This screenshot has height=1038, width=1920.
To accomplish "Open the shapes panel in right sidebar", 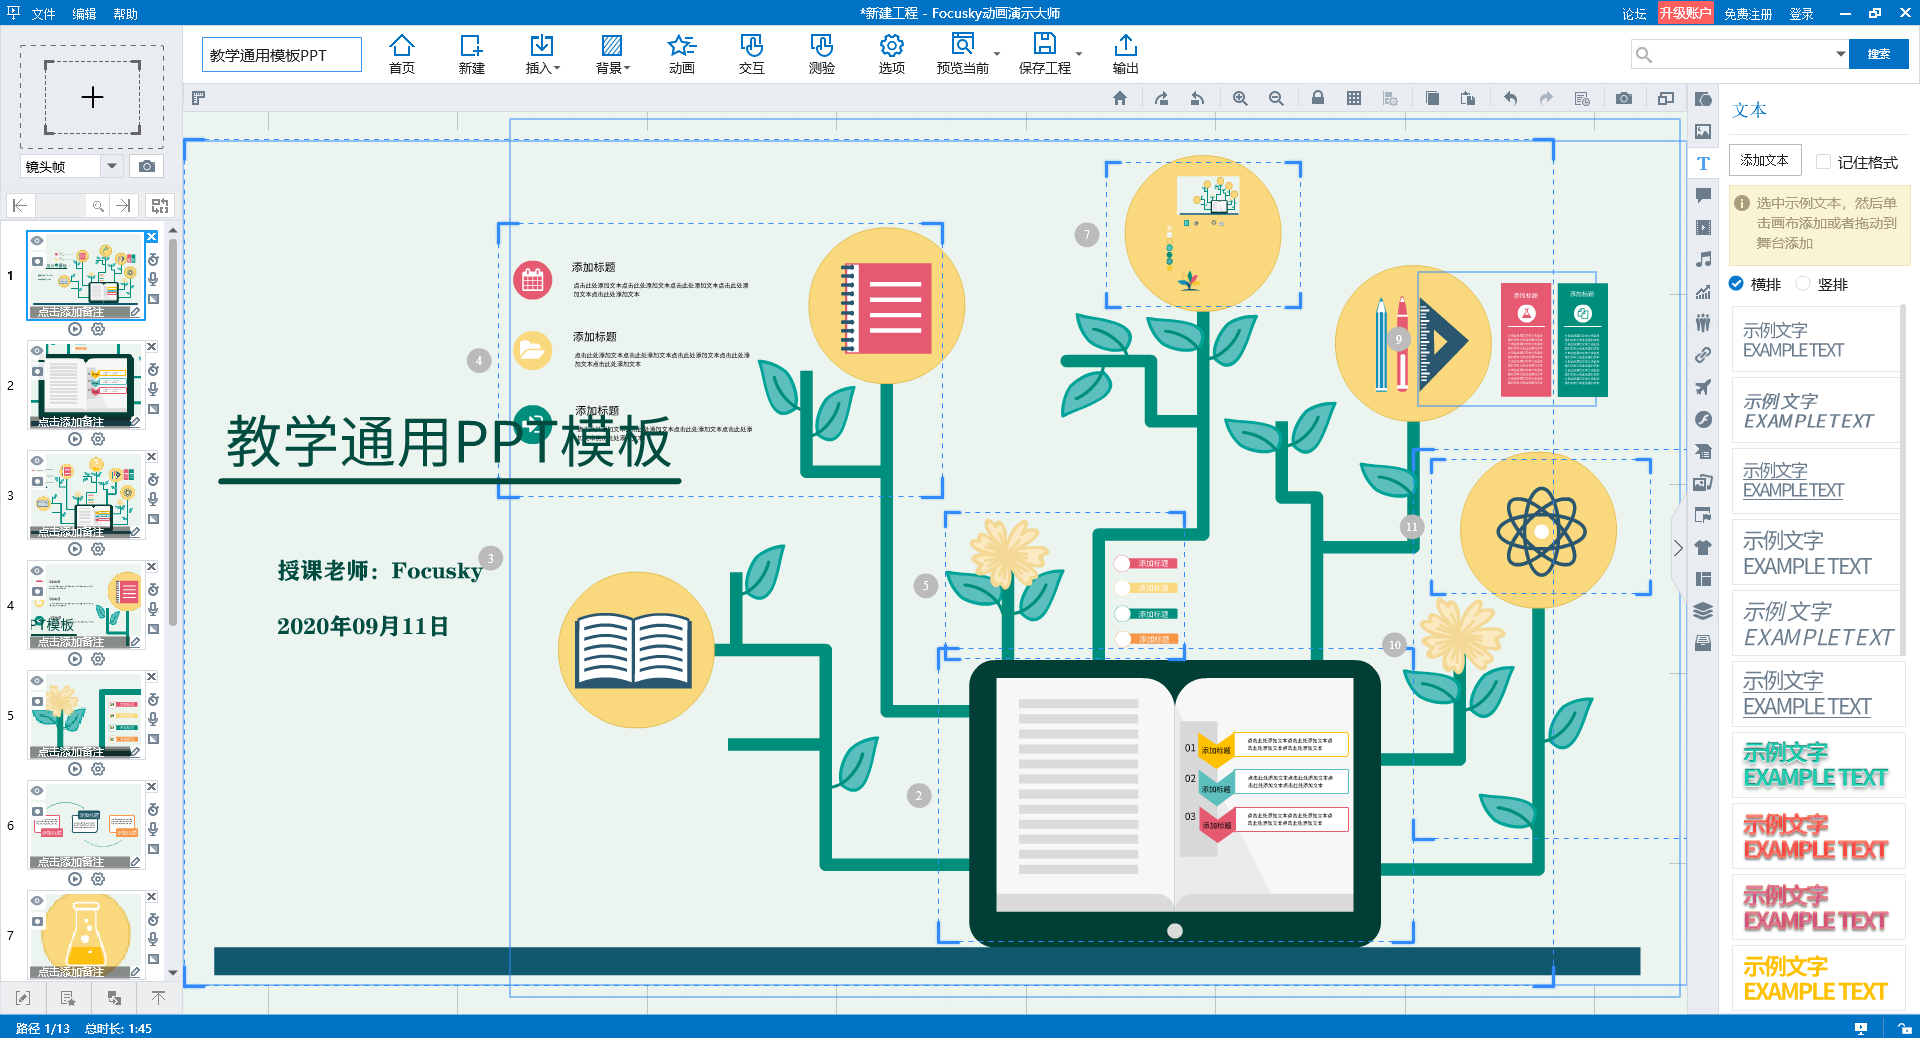I will click(x=1703, y=99).
